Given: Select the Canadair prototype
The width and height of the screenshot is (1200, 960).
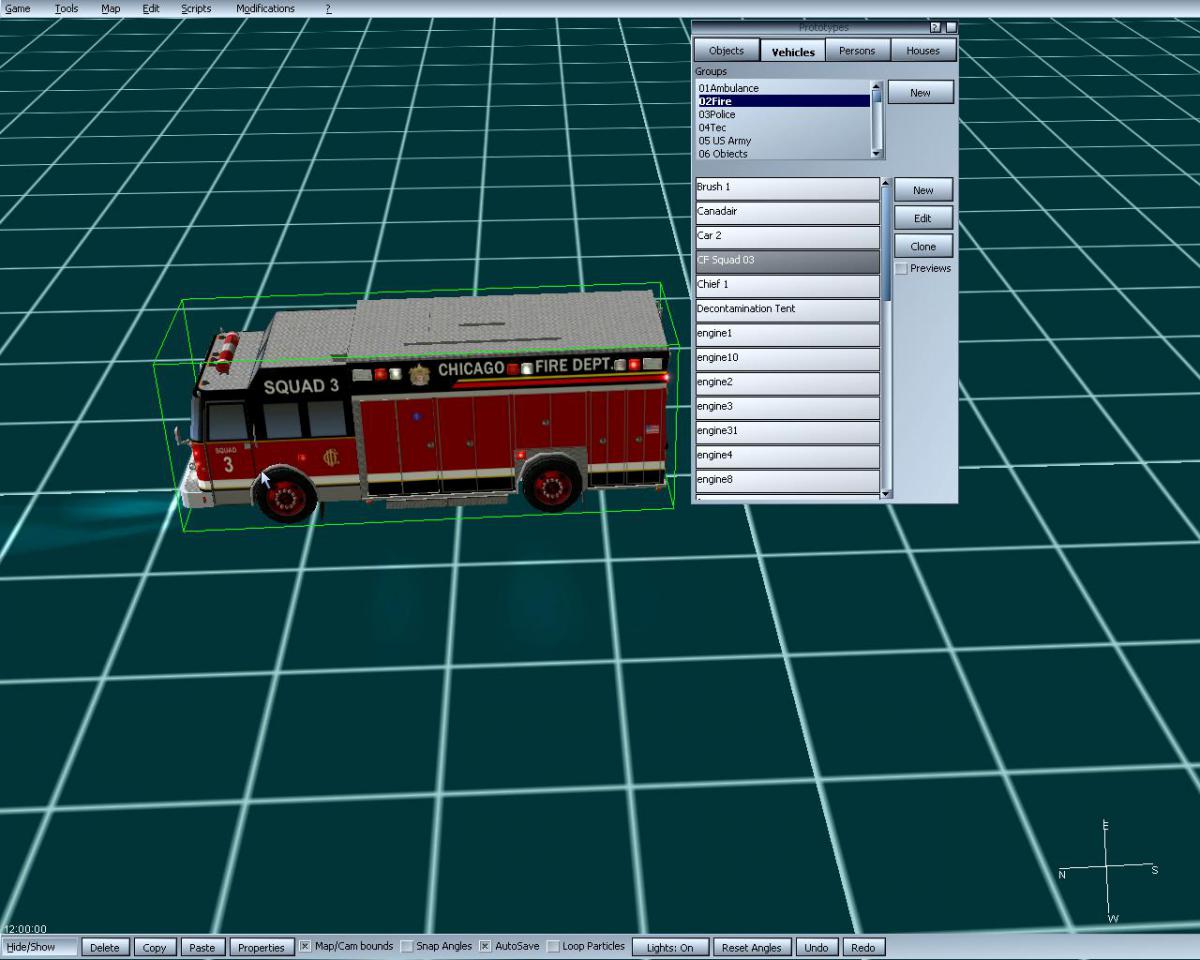Looking at the screenshot, I should (787, 213).
